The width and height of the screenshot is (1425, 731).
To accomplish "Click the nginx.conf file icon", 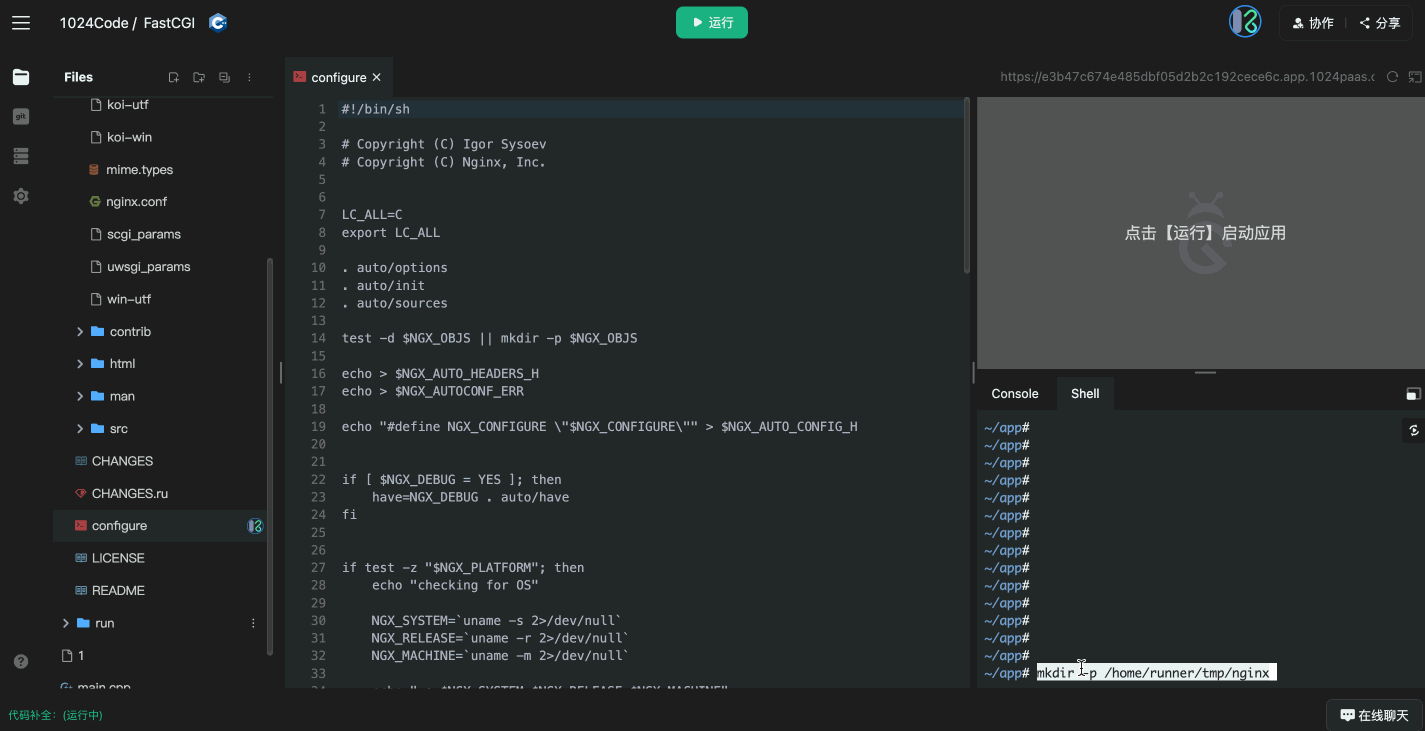I will point(94,202).
